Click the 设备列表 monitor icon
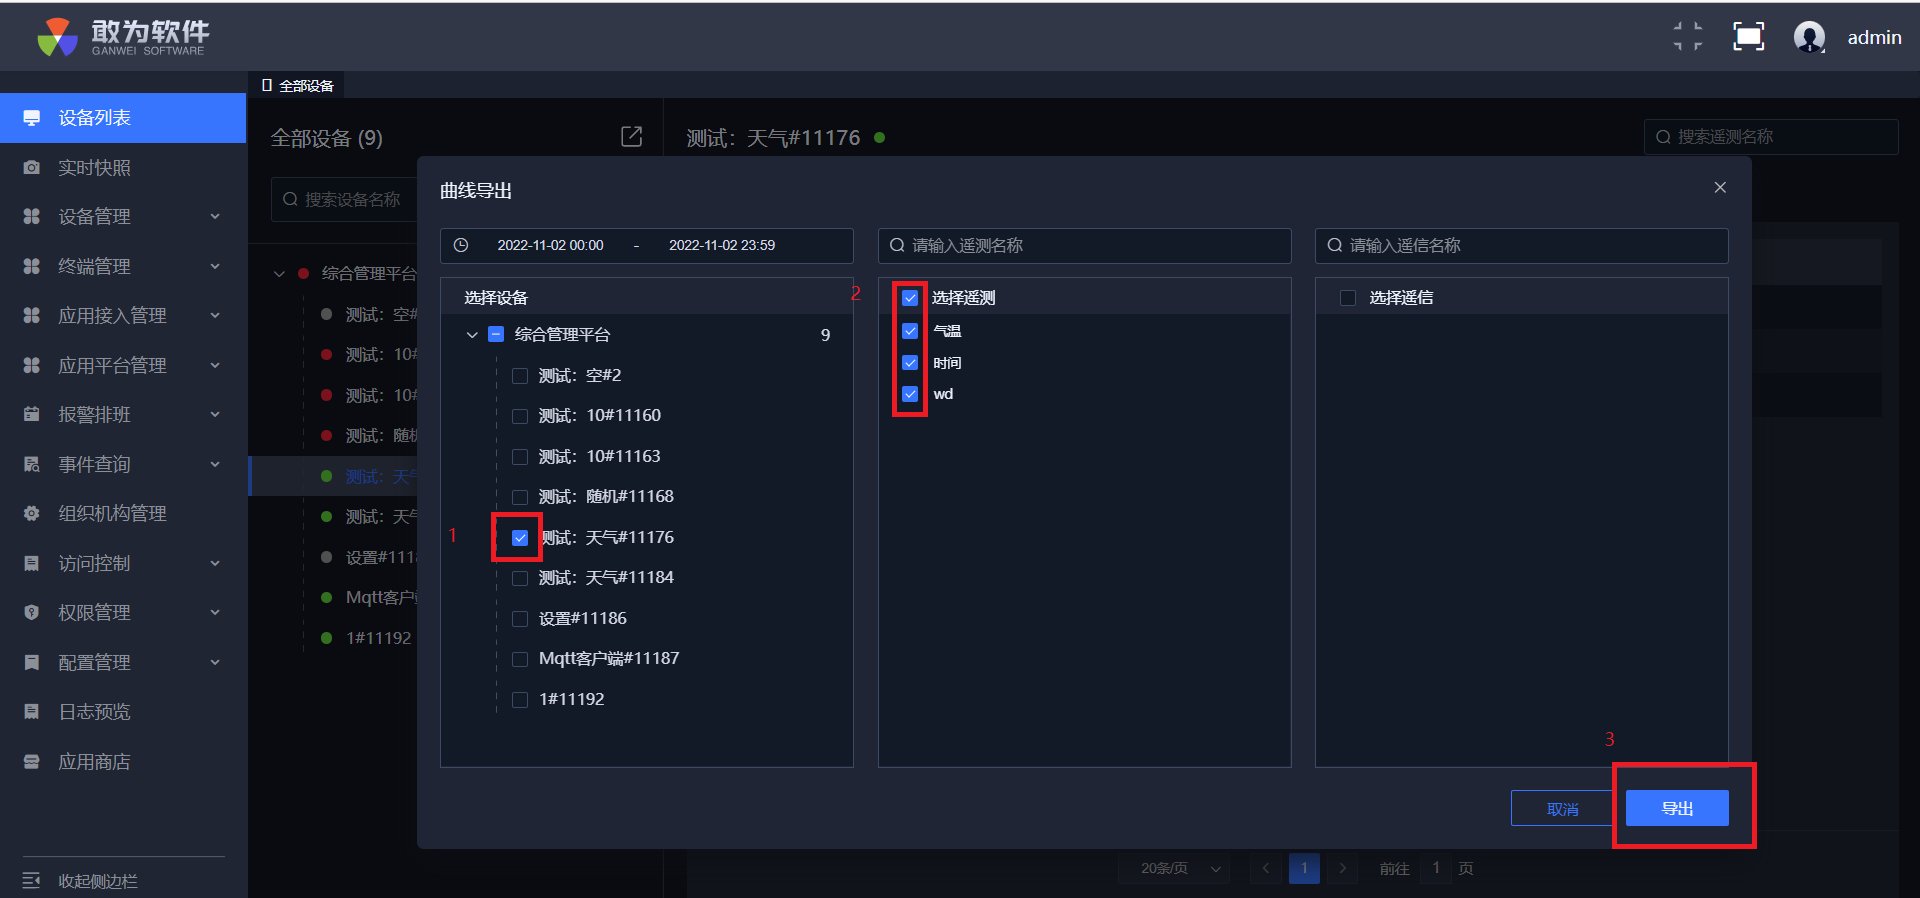Image resolution: width=1920 pixels, height=898 pixels. [x=32, y=118]
